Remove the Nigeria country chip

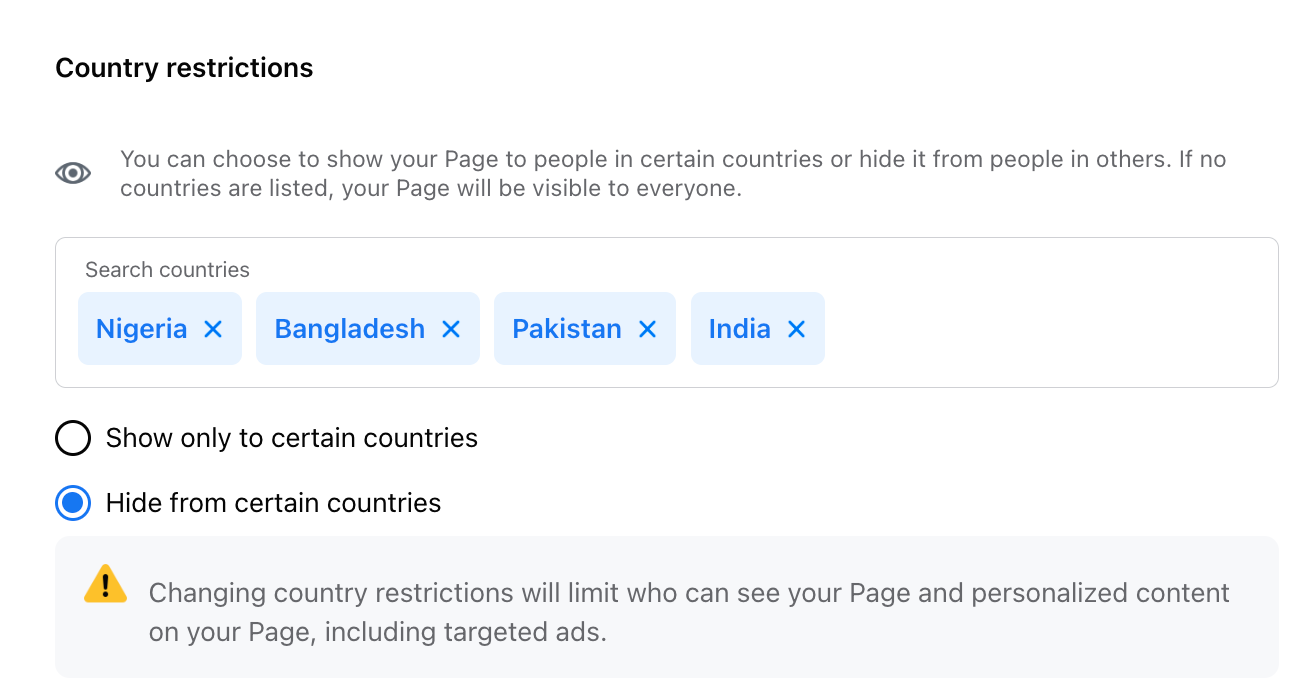click(213, 329)
